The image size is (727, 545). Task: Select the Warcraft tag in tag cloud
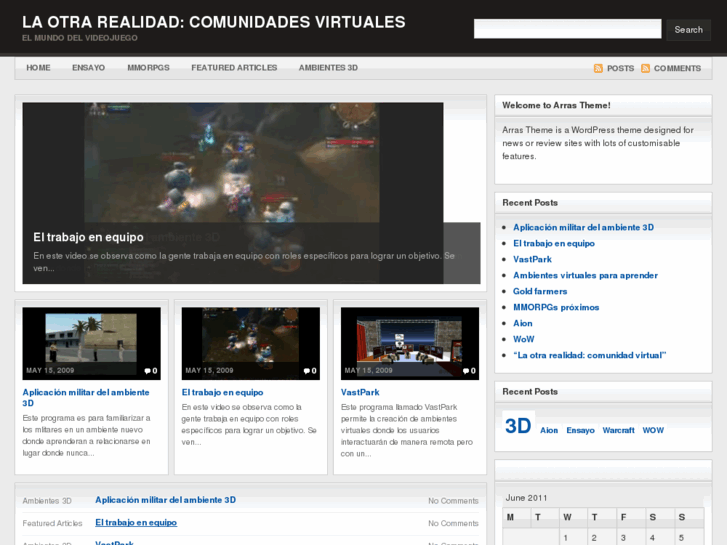click(618, 430)
